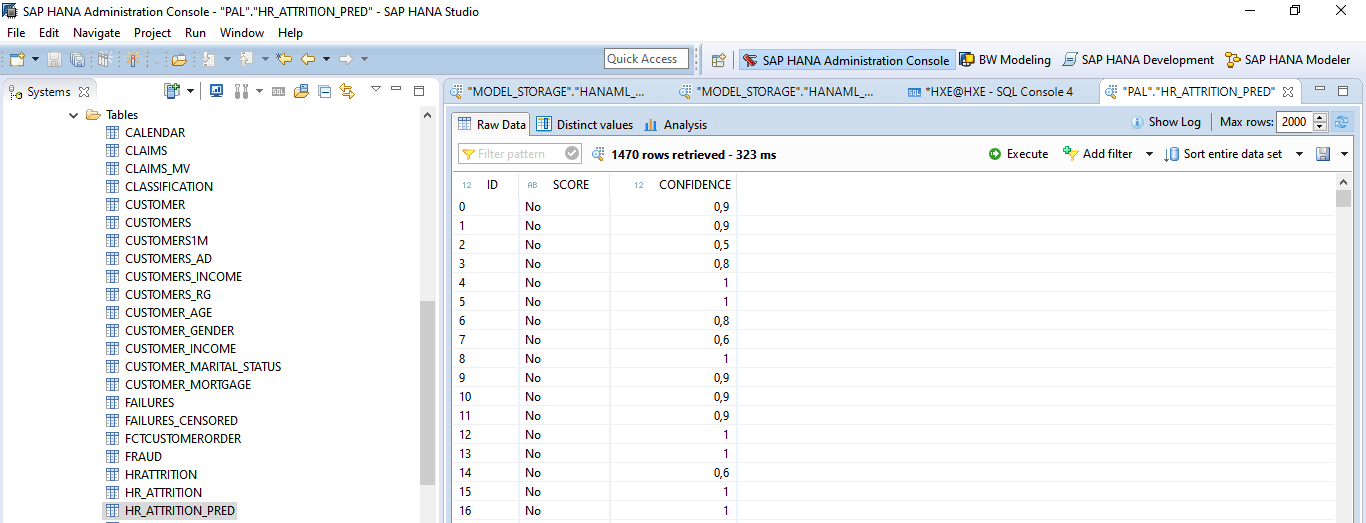1366x523 pixels.
Task: Open the Add System dropdown arrow
Action: (x=190, y=91)
